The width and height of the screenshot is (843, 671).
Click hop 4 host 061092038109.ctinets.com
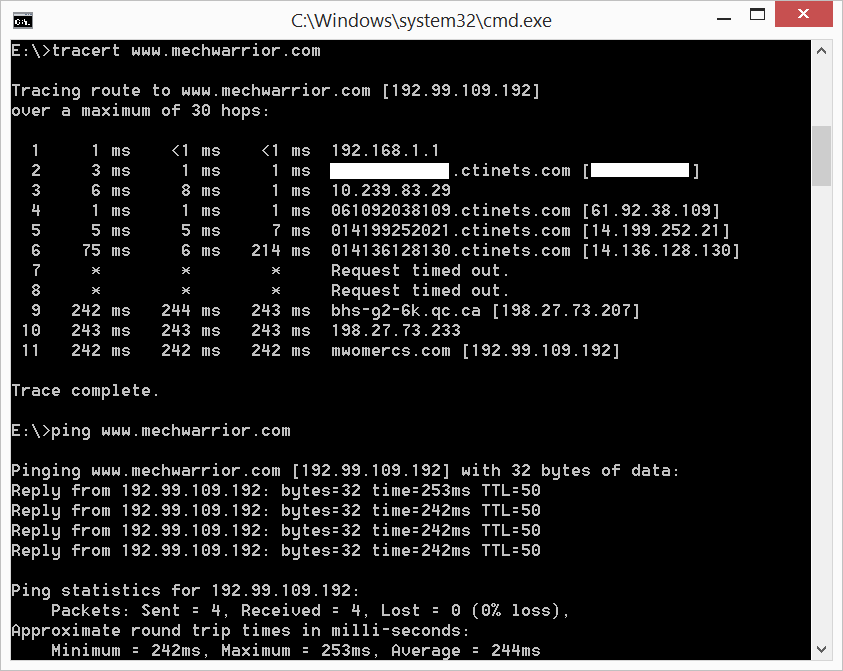coord(451,210)
